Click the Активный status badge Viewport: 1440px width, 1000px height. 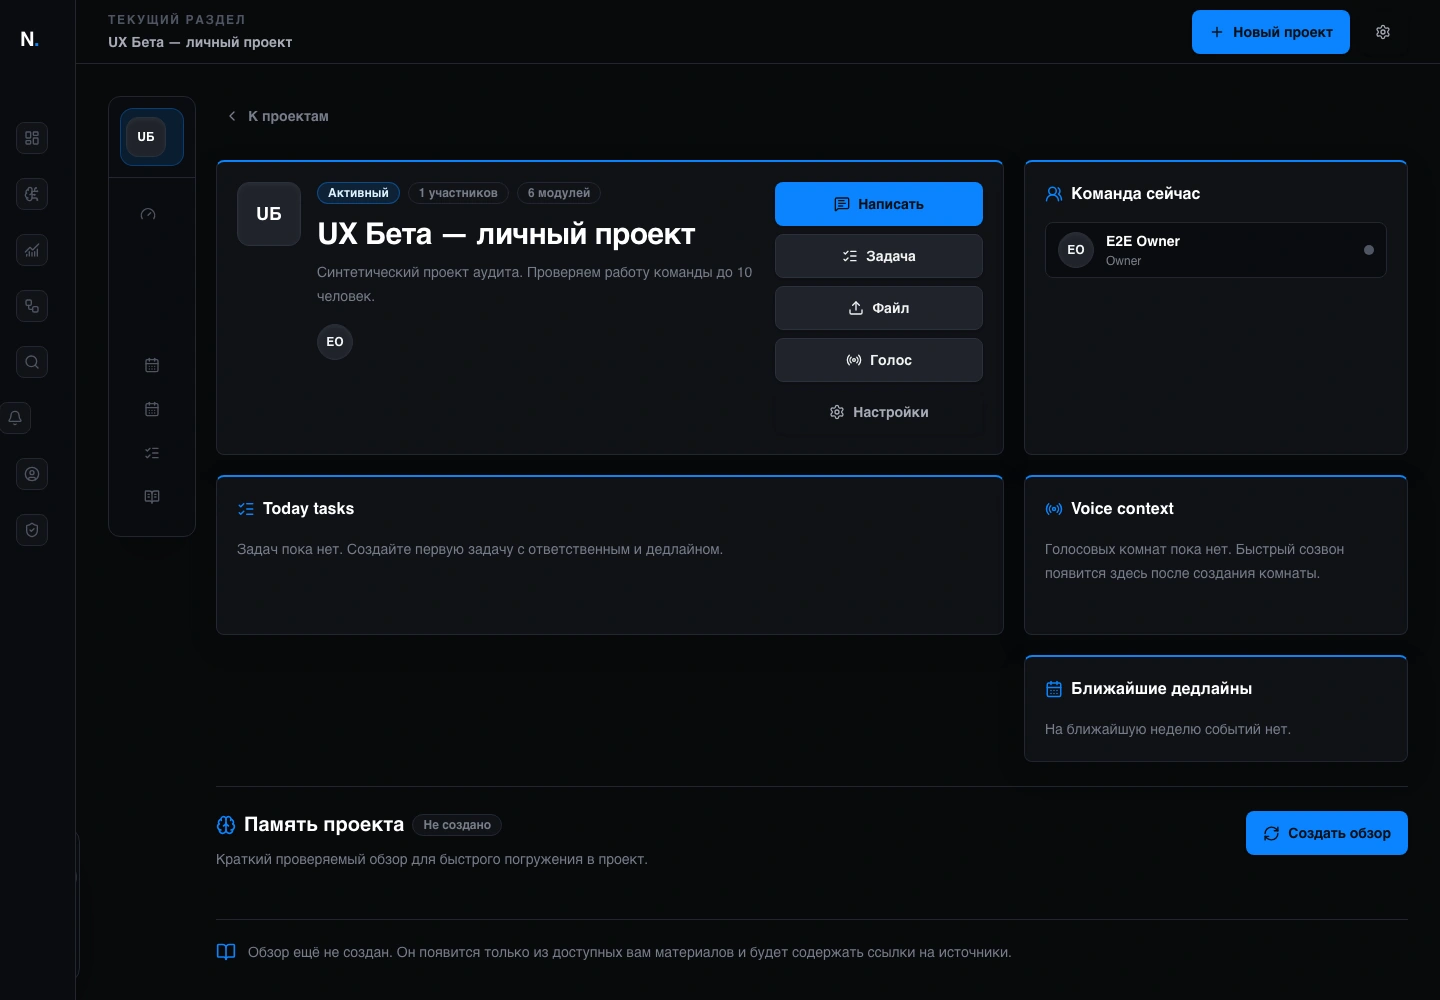coord(358,193)
